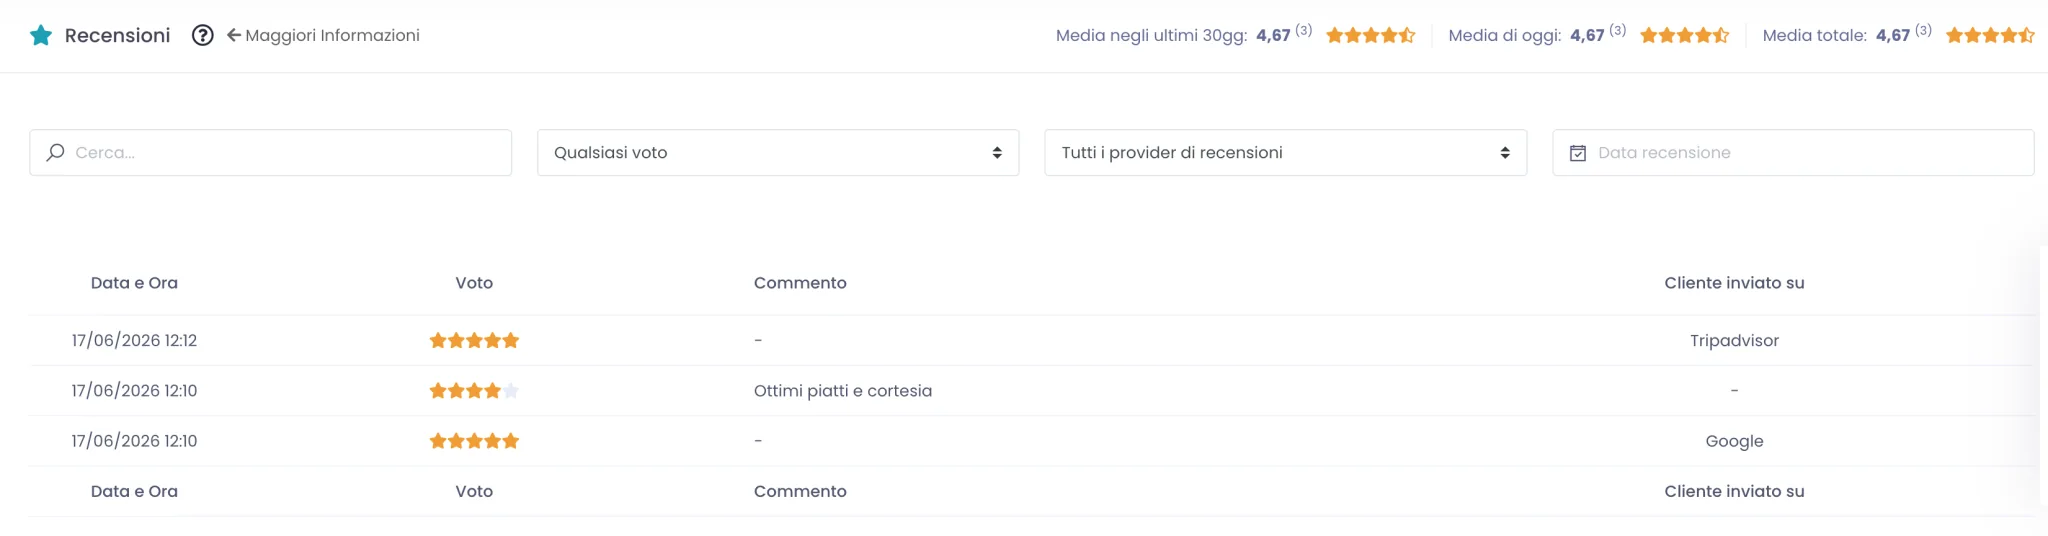Open the Qualsiasi voto dropdown

(x=778, y=152)
